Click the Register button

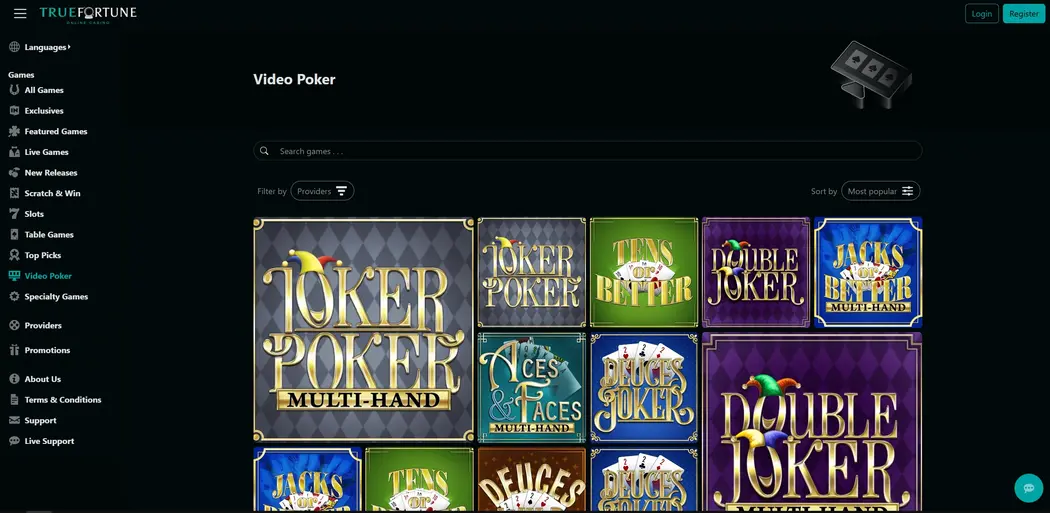click(1024, 13)
